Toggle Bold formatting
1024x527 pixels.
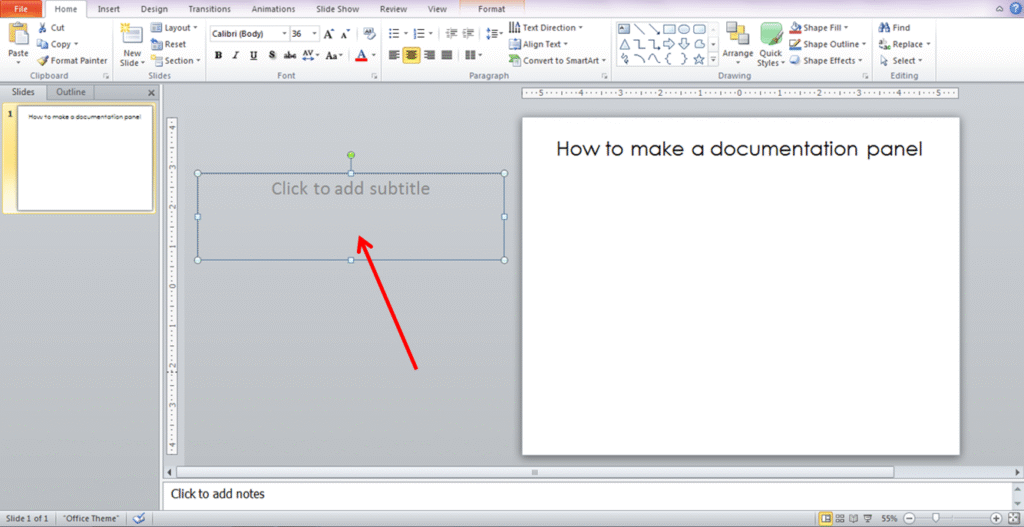[x=218, y=55]
